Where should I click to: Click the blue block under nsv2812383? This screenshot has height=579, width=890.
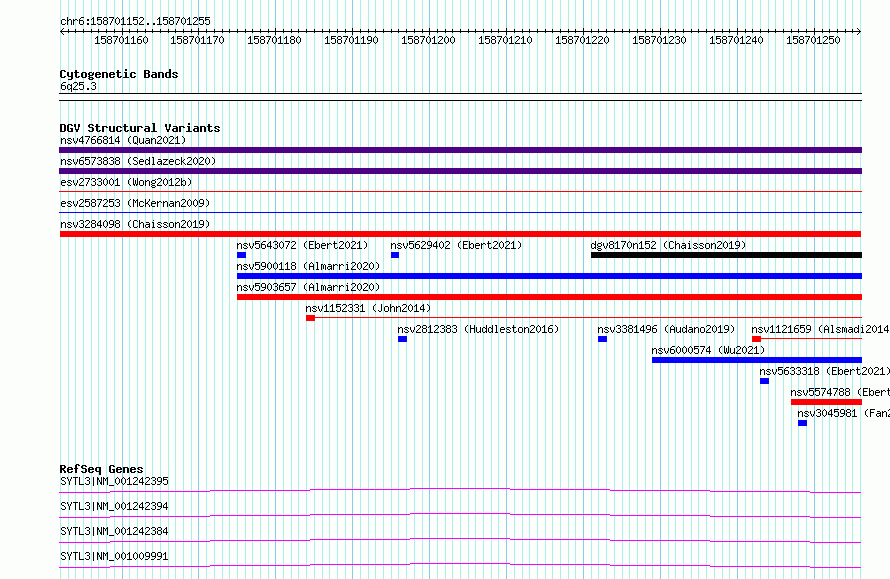click(402, 339)
